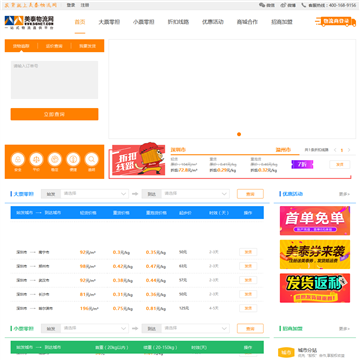The image size is (360, 360).
Task: Open the WeChat icon in top bar
Action: [262, 5]
